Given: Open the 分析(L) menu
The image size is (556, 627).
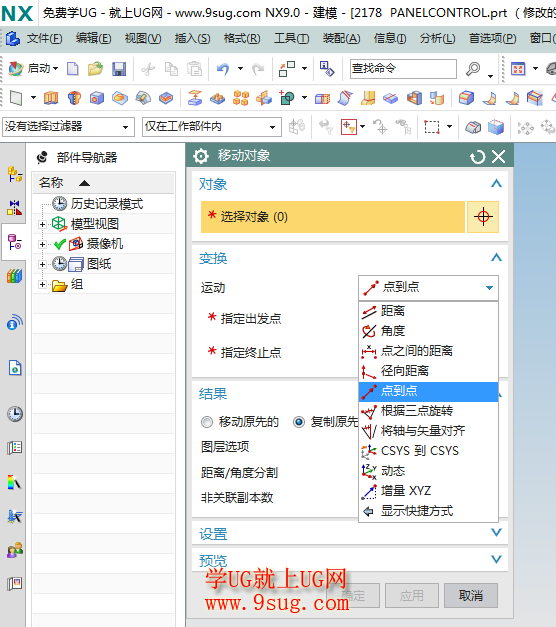Looking at the screenshot, I should coord(438,39).
